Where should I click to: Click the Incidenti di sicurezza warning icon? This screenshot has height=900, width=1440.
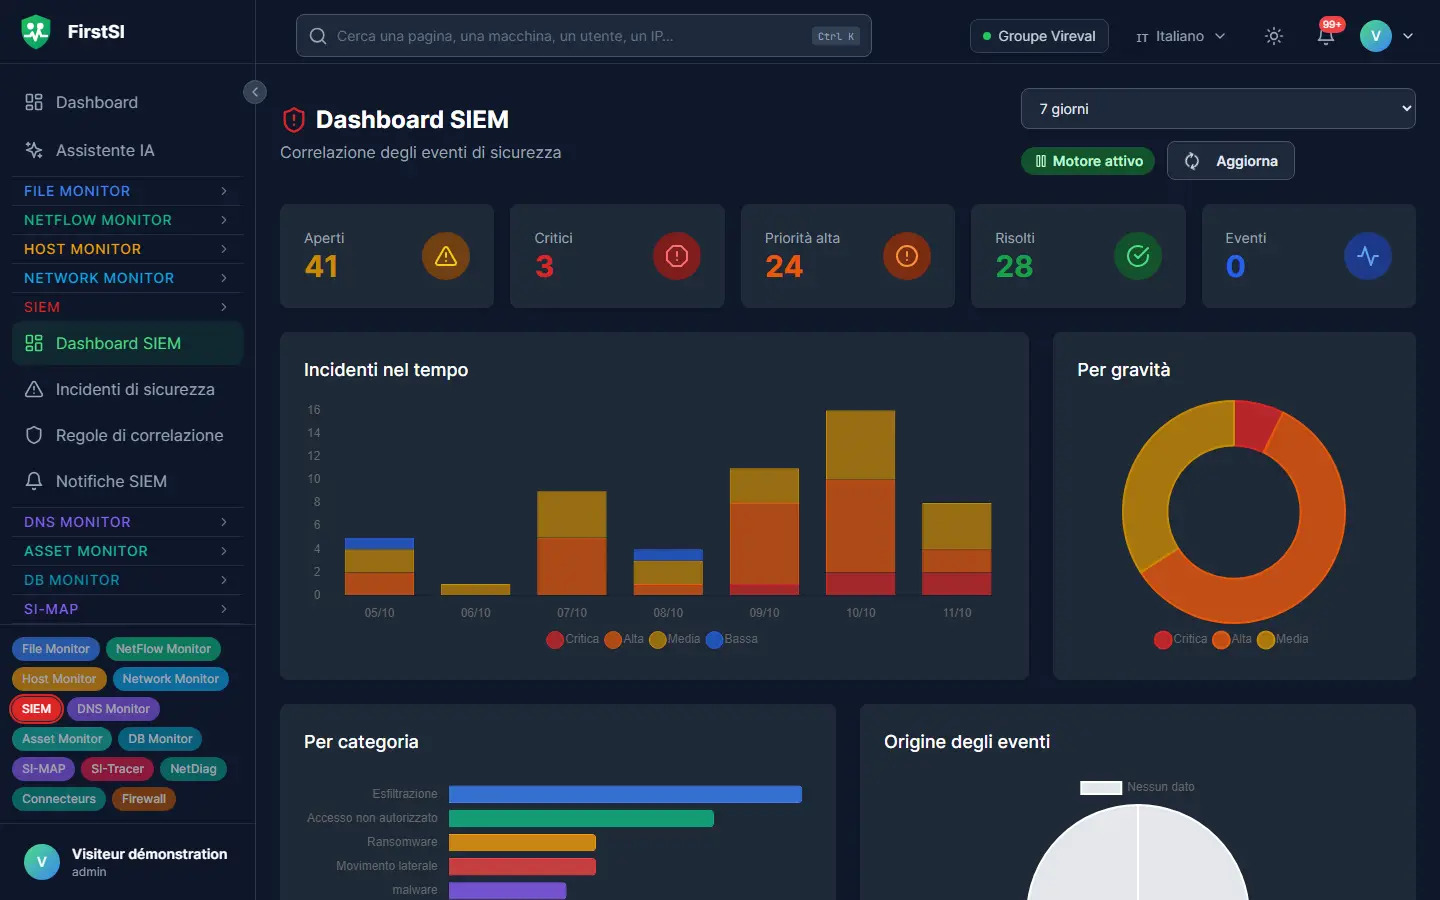pos(34,389)
